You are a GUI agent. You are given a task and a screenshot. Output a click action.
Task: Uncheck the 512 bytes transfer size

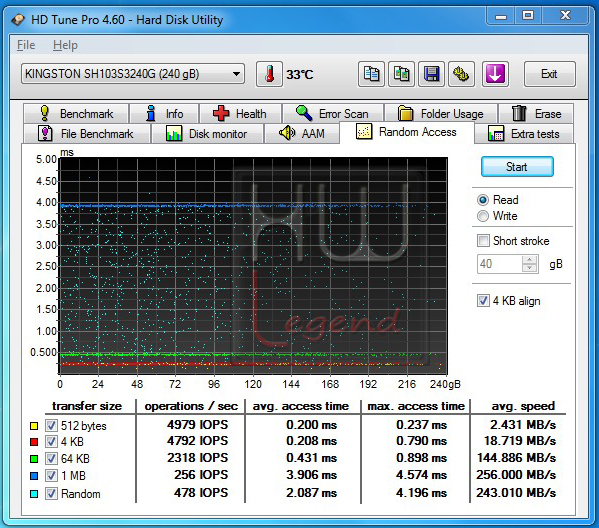pyautogui.click(x=51, y=425)
